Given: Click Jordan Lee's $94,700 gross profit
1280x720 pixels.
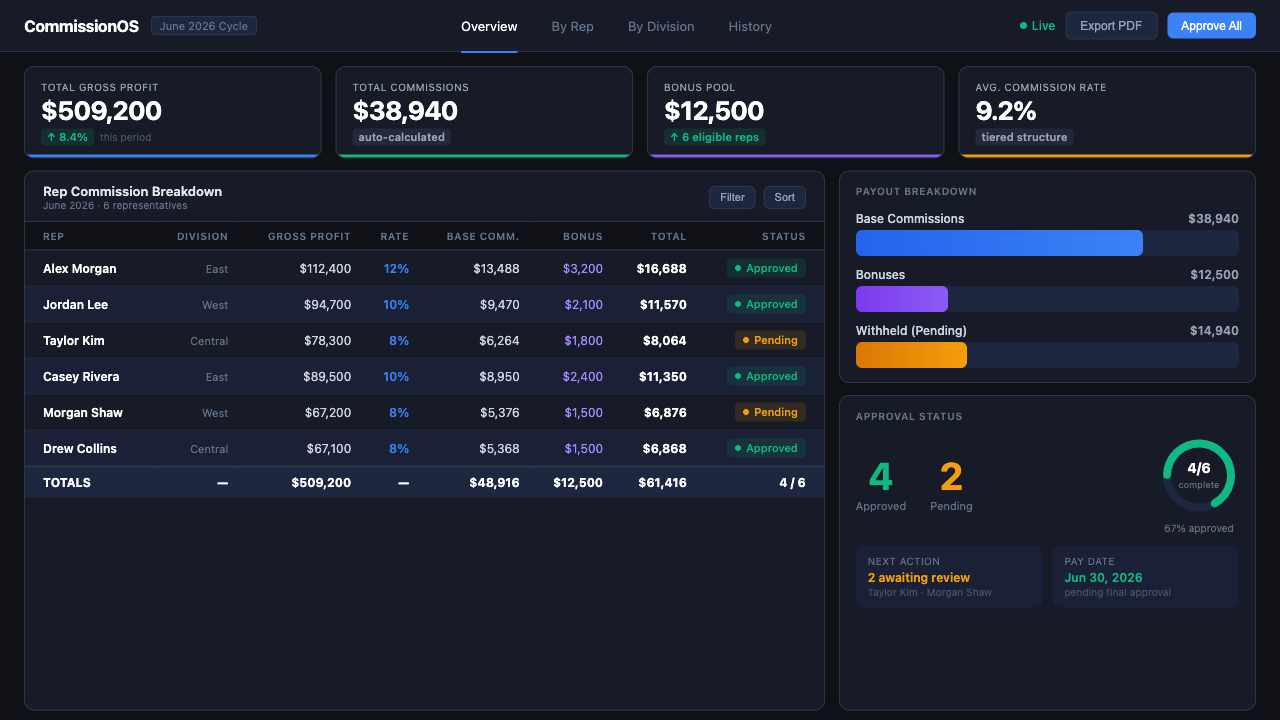Looking at the screenshot, I should tap(327, 304).
